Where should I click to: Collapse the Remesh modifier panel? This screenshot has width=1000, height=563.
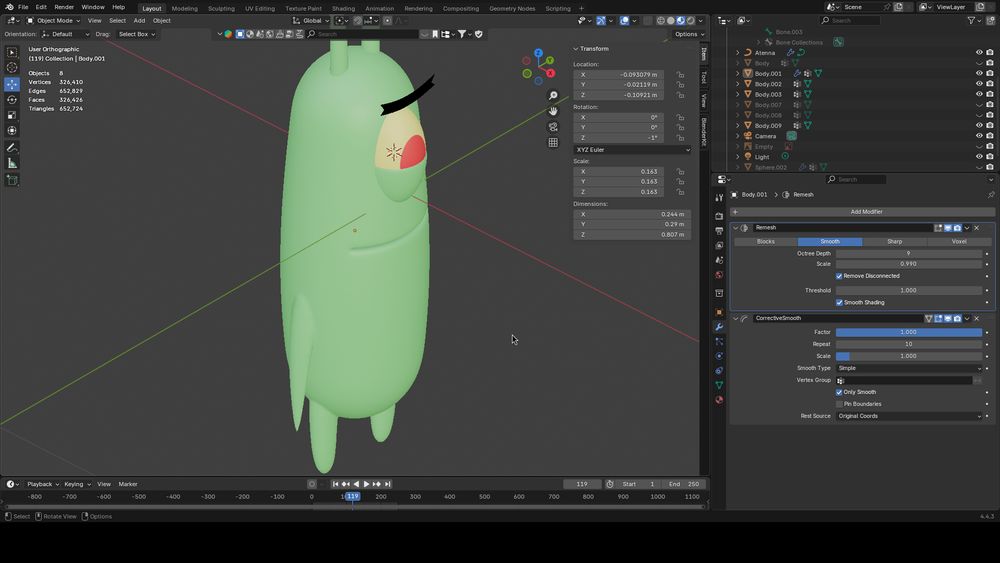[735, 228]
